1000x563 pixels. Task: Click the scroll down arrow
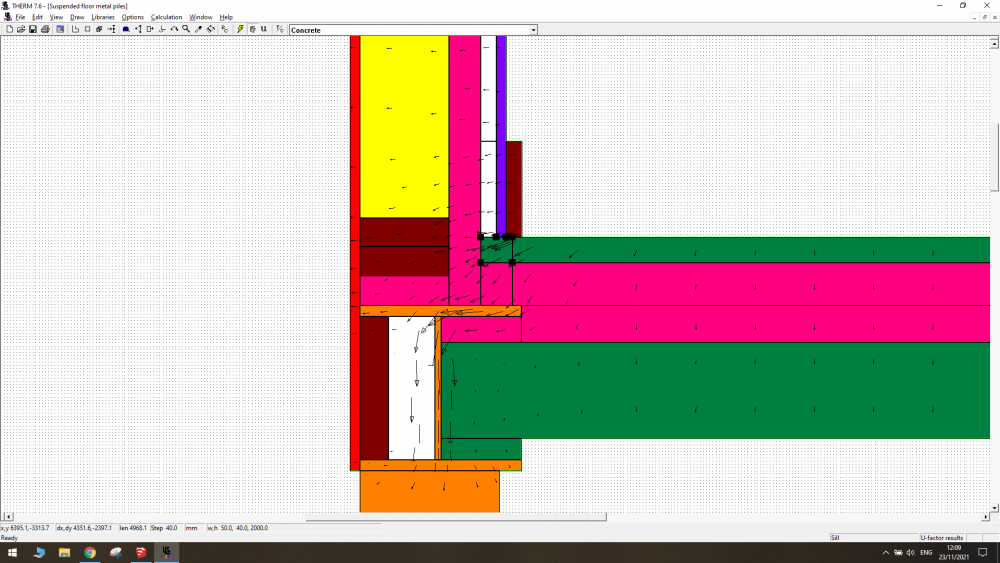(x=994, y=508)
